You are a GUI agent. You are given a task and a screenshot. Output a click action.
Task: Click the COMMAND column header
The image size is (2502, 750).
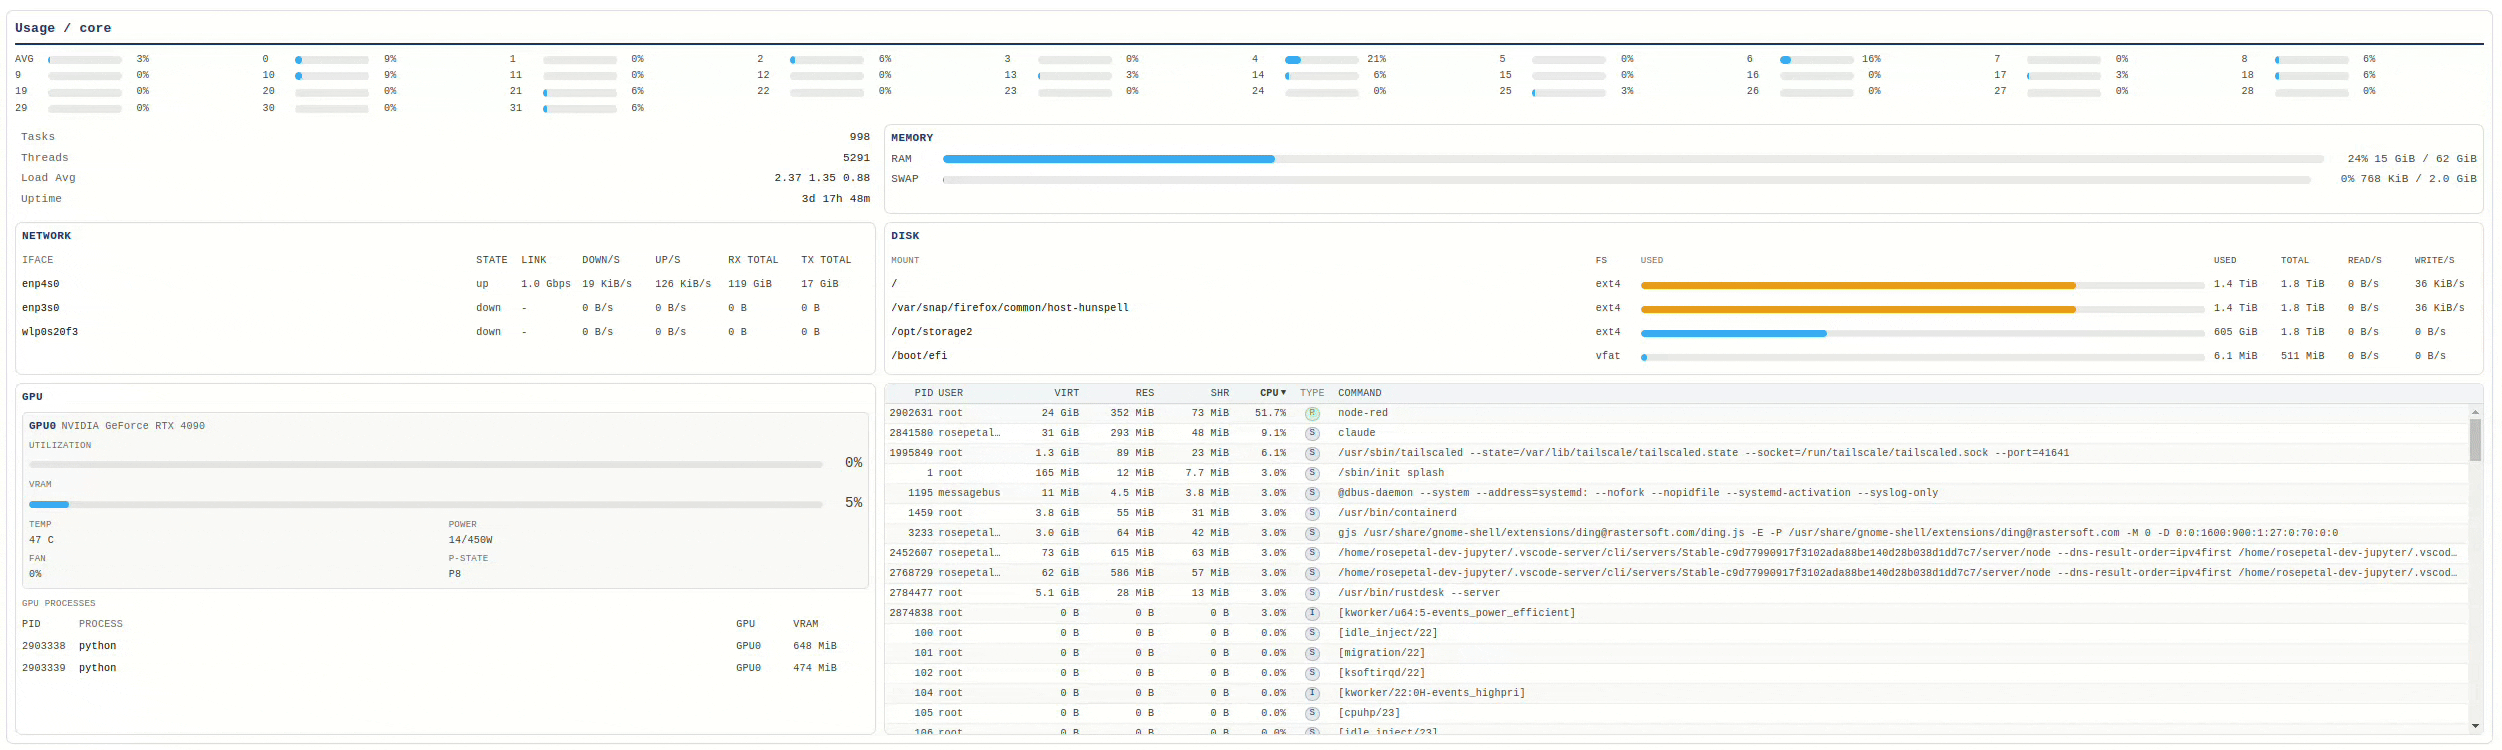pyautogui.click(x=1360, y=393)
